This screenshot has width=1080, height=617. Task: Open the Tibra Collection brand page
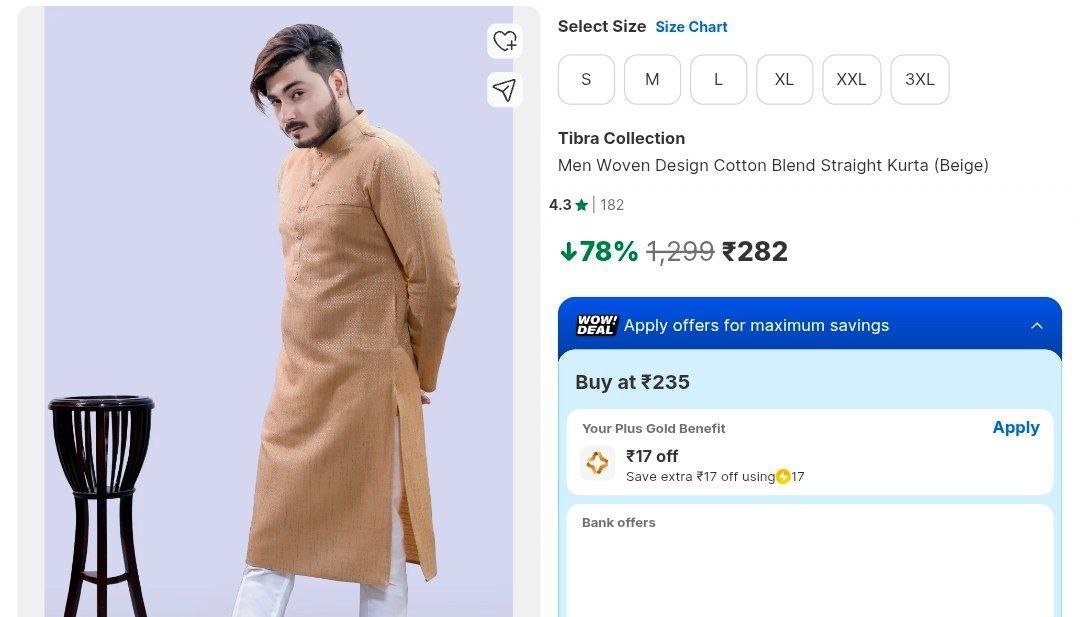pos(621,138)
